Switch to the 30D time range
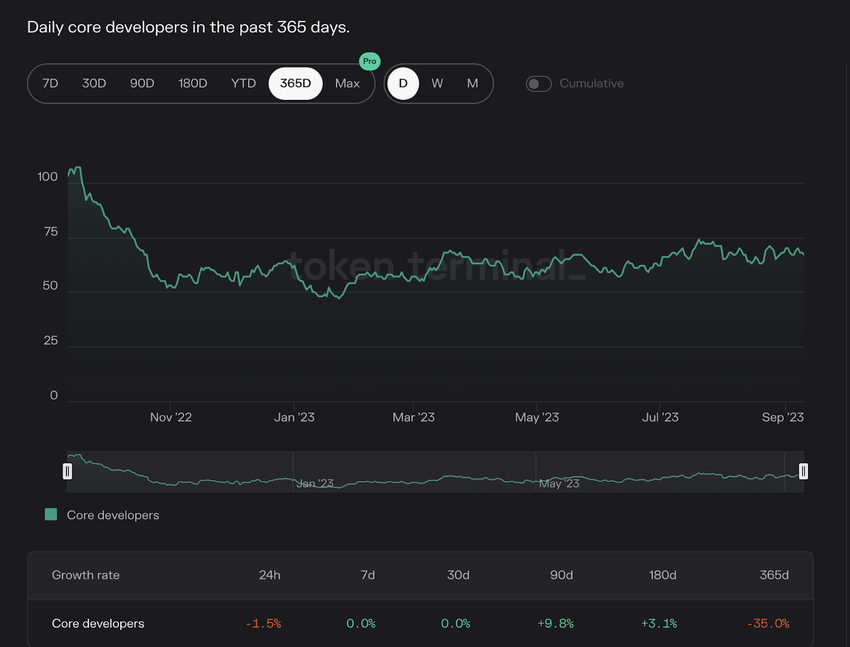This screenshot has width=850, height=647. click(94, 83)
